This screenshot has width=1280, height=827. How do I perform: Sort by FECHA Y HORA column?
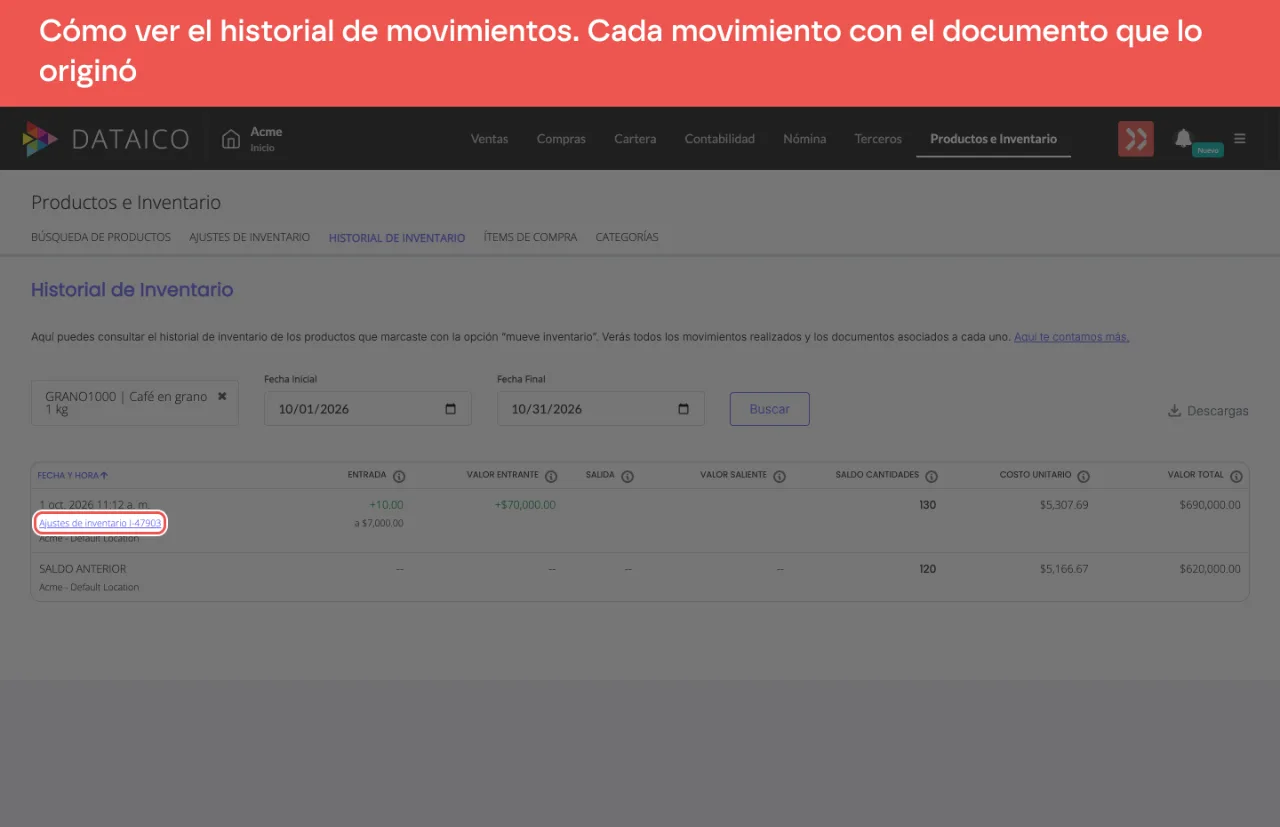[x=73, y=475]
